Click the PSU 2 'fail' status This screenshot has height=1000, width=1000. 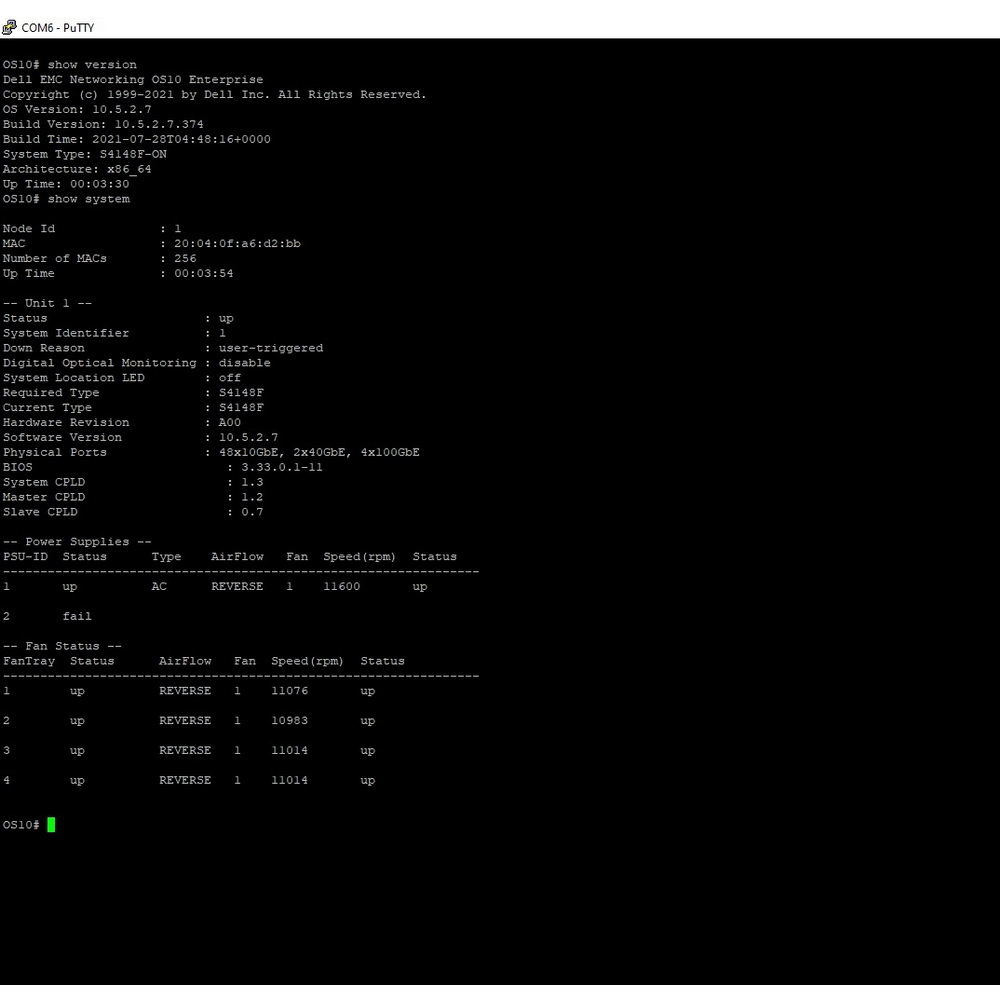77,617
